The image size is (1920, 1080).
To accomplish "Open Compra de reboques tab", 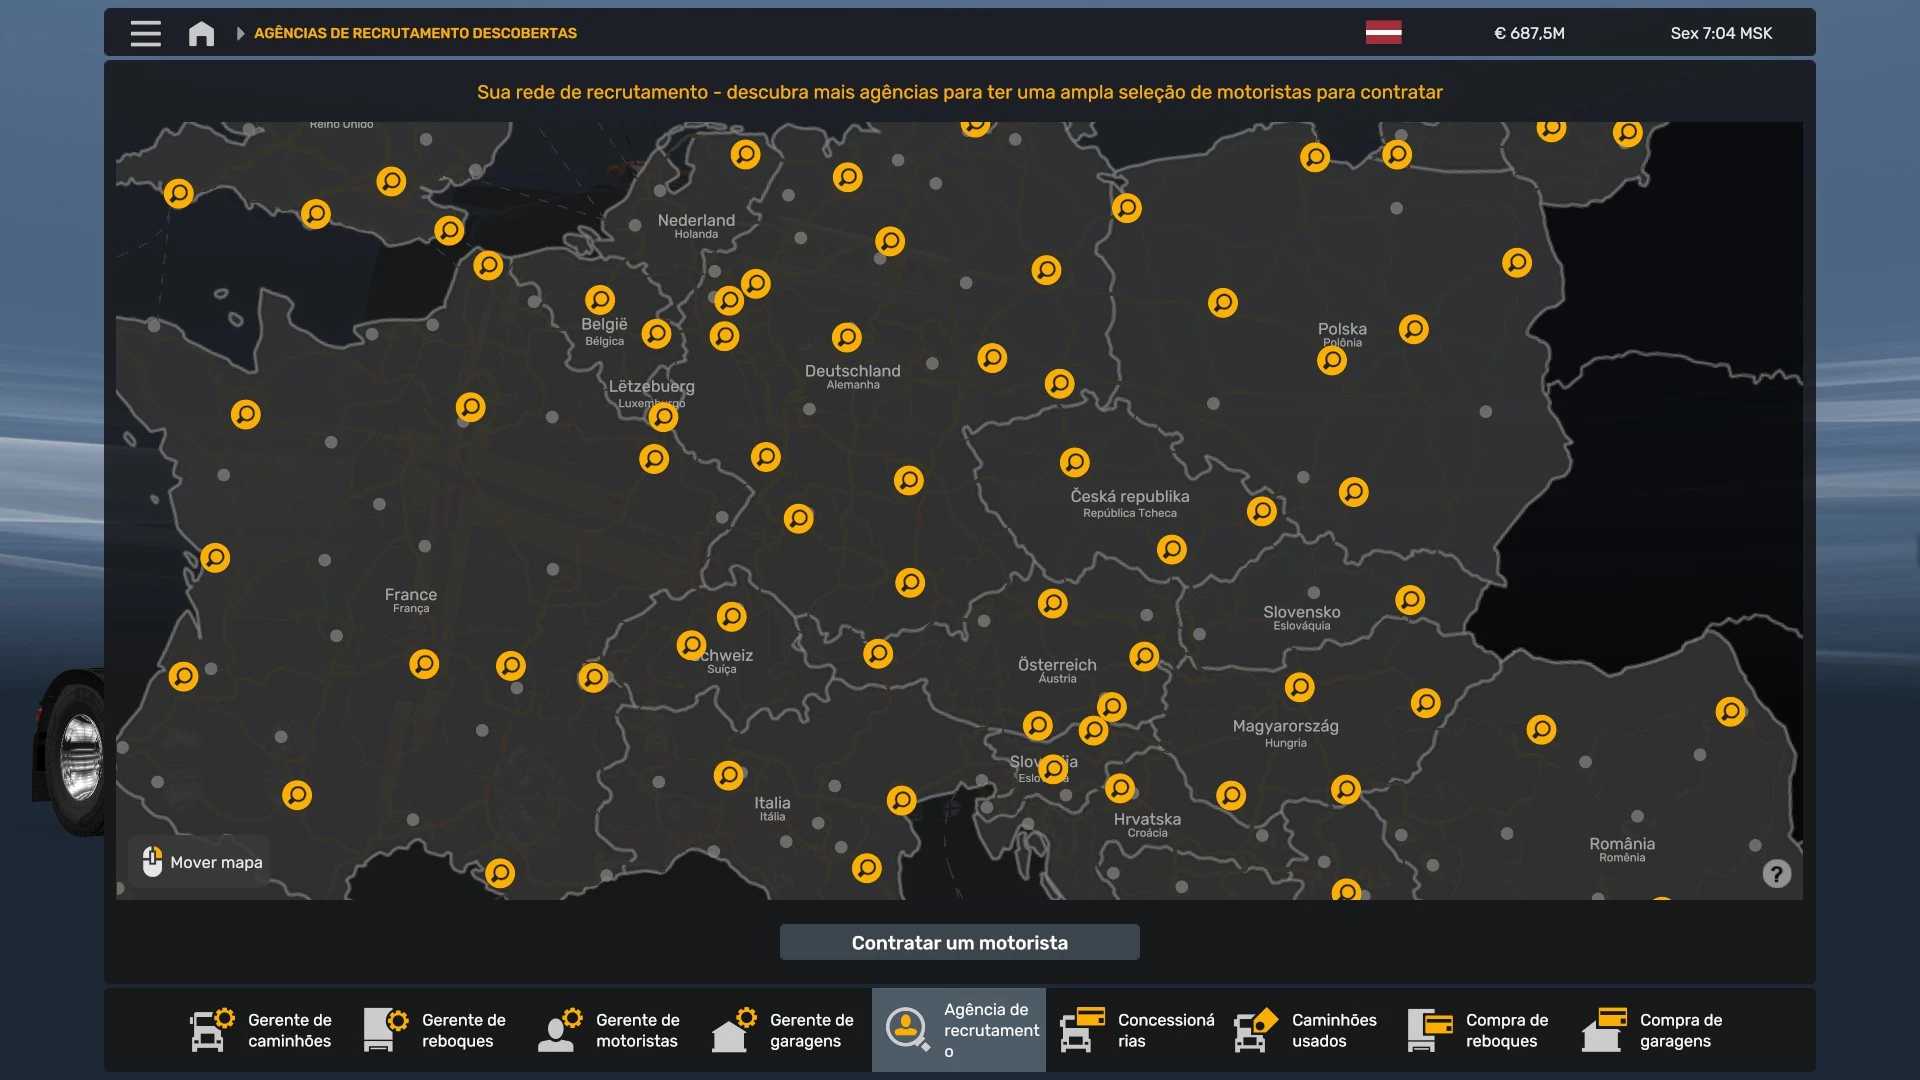I will coord(1480,1030).
